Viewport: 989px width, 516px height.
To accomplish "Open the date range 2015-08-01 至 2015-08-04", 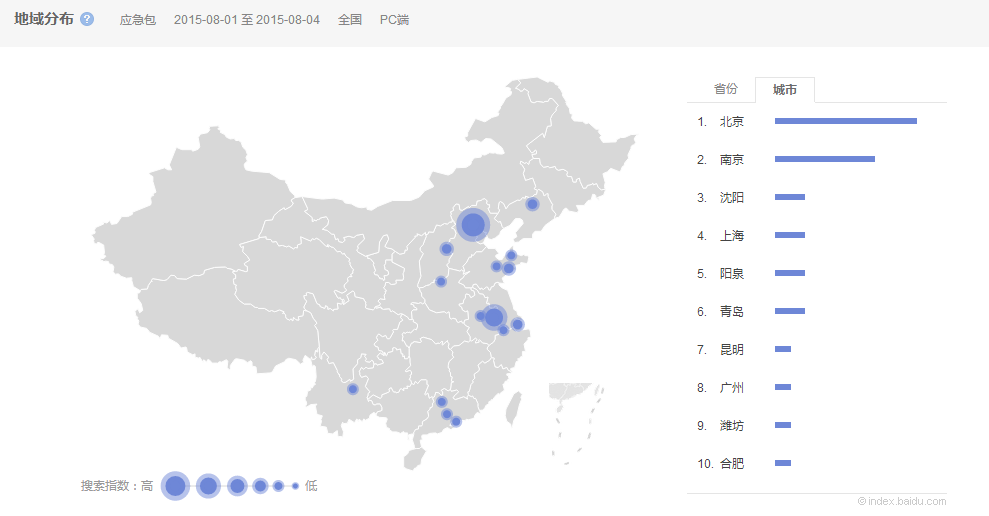I will 246,20.
